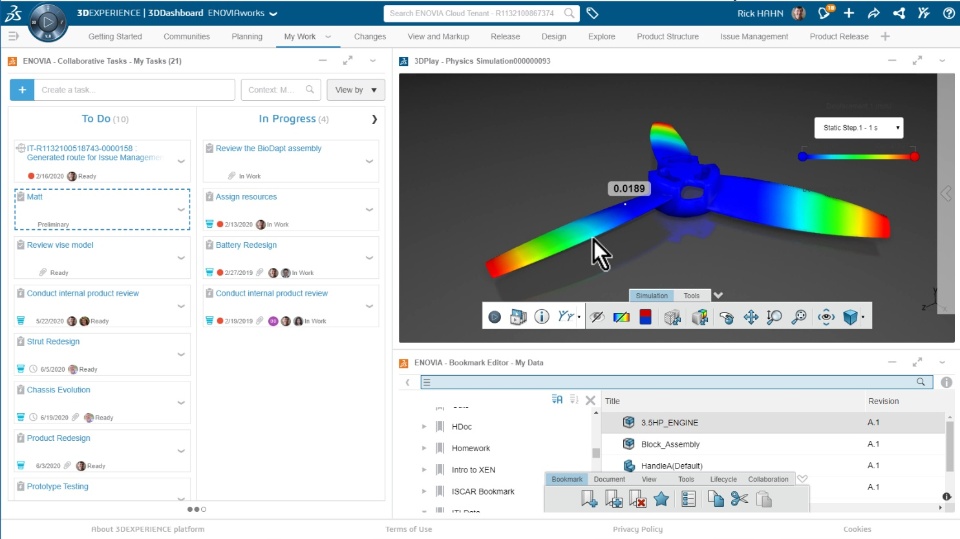
Task: Select the zoom magnifier tool in 3DPlay
Action: pos(774,317)
